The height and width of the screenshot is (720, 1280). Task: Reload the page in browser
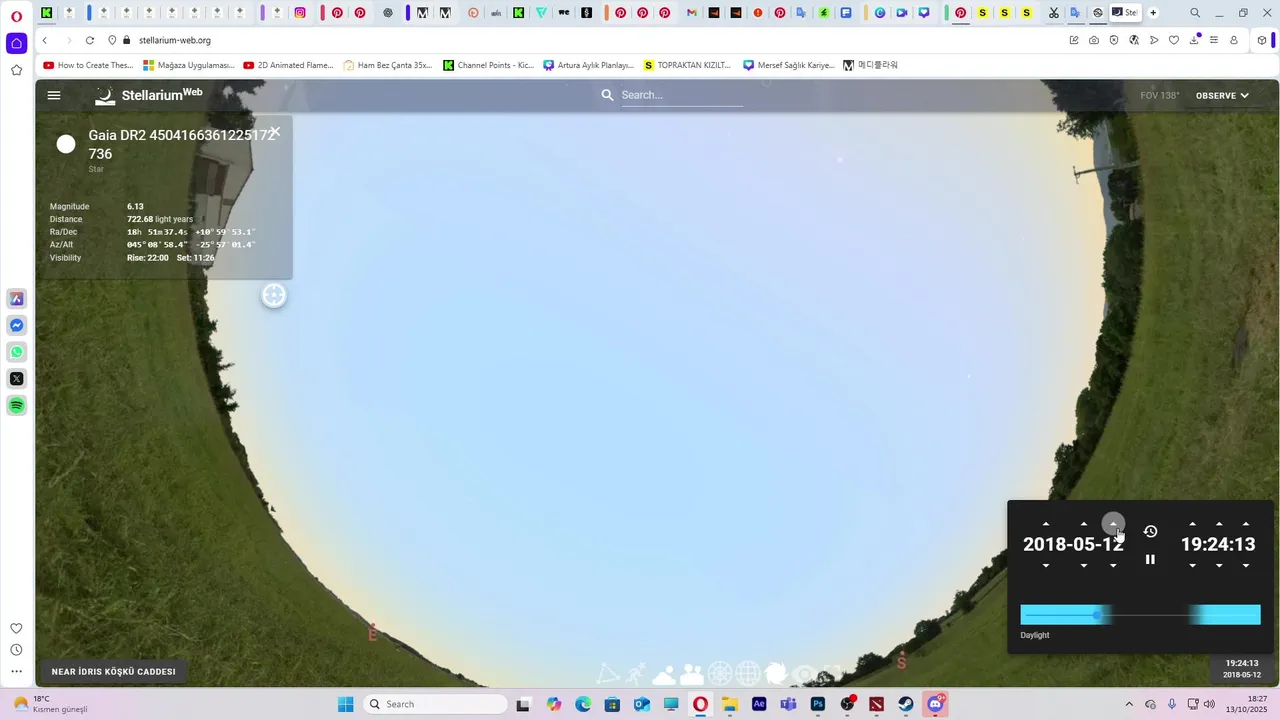coord(89,40)
